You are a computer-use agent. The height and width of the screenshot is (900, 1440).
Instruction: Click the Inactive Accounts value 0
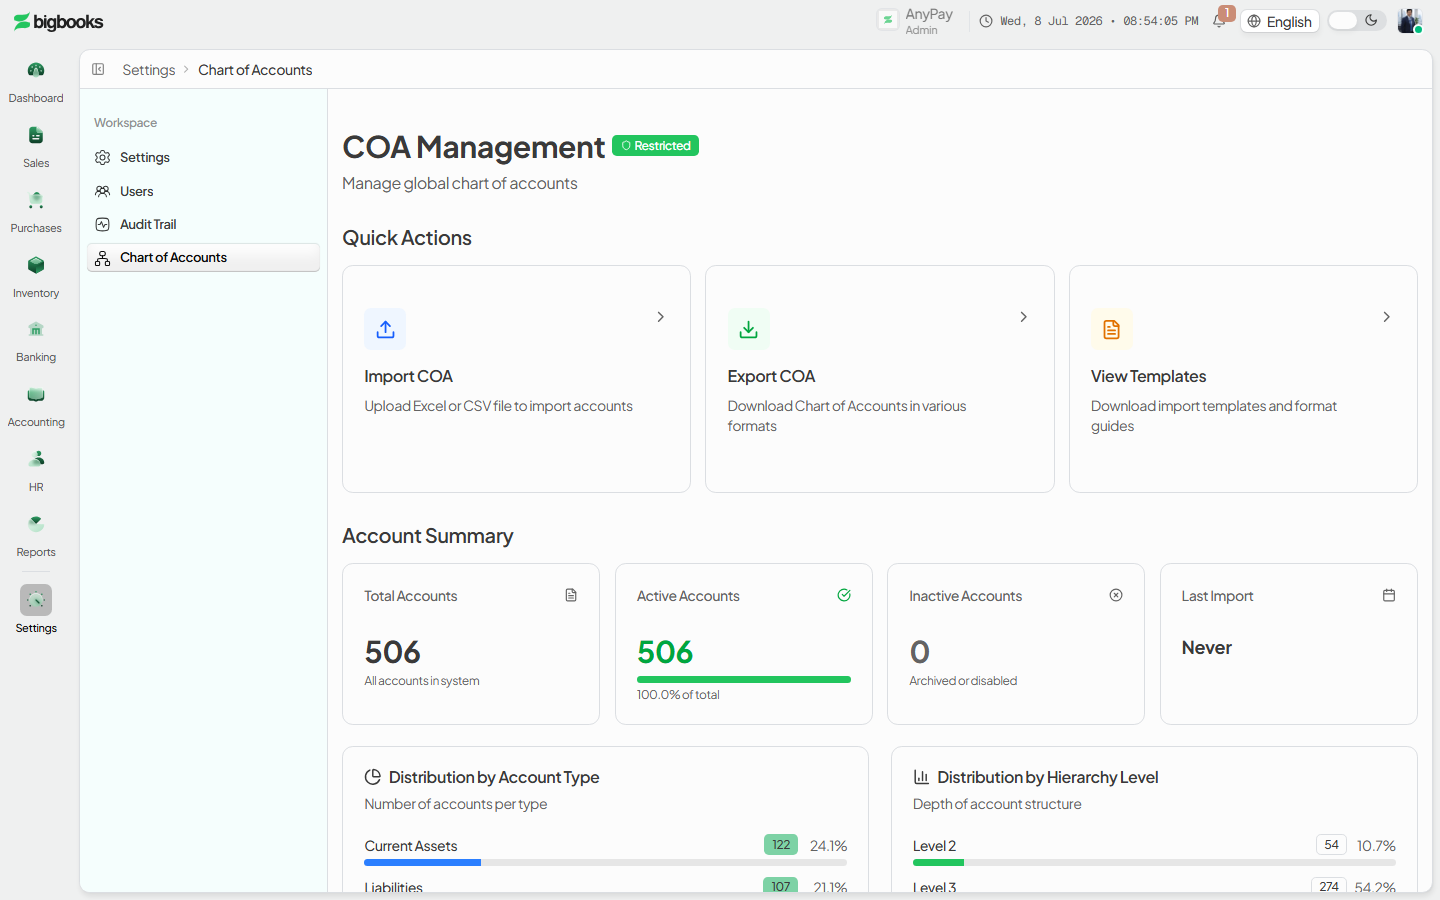tap(920, 652)
